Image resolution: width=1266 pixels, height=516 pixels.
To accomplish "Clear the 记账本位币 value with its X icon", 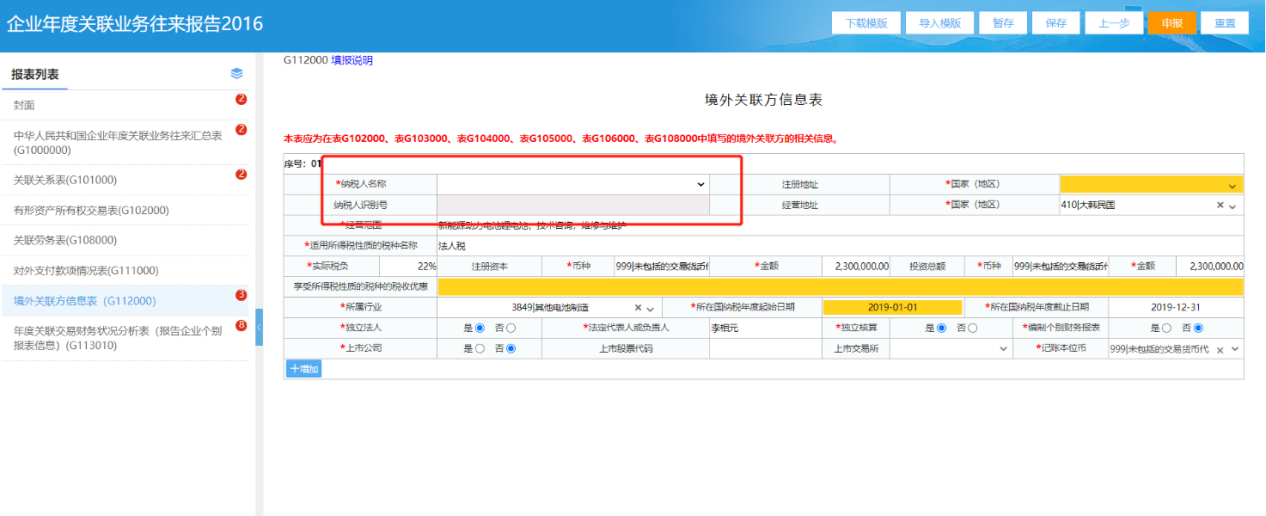I will [1220, 349].
